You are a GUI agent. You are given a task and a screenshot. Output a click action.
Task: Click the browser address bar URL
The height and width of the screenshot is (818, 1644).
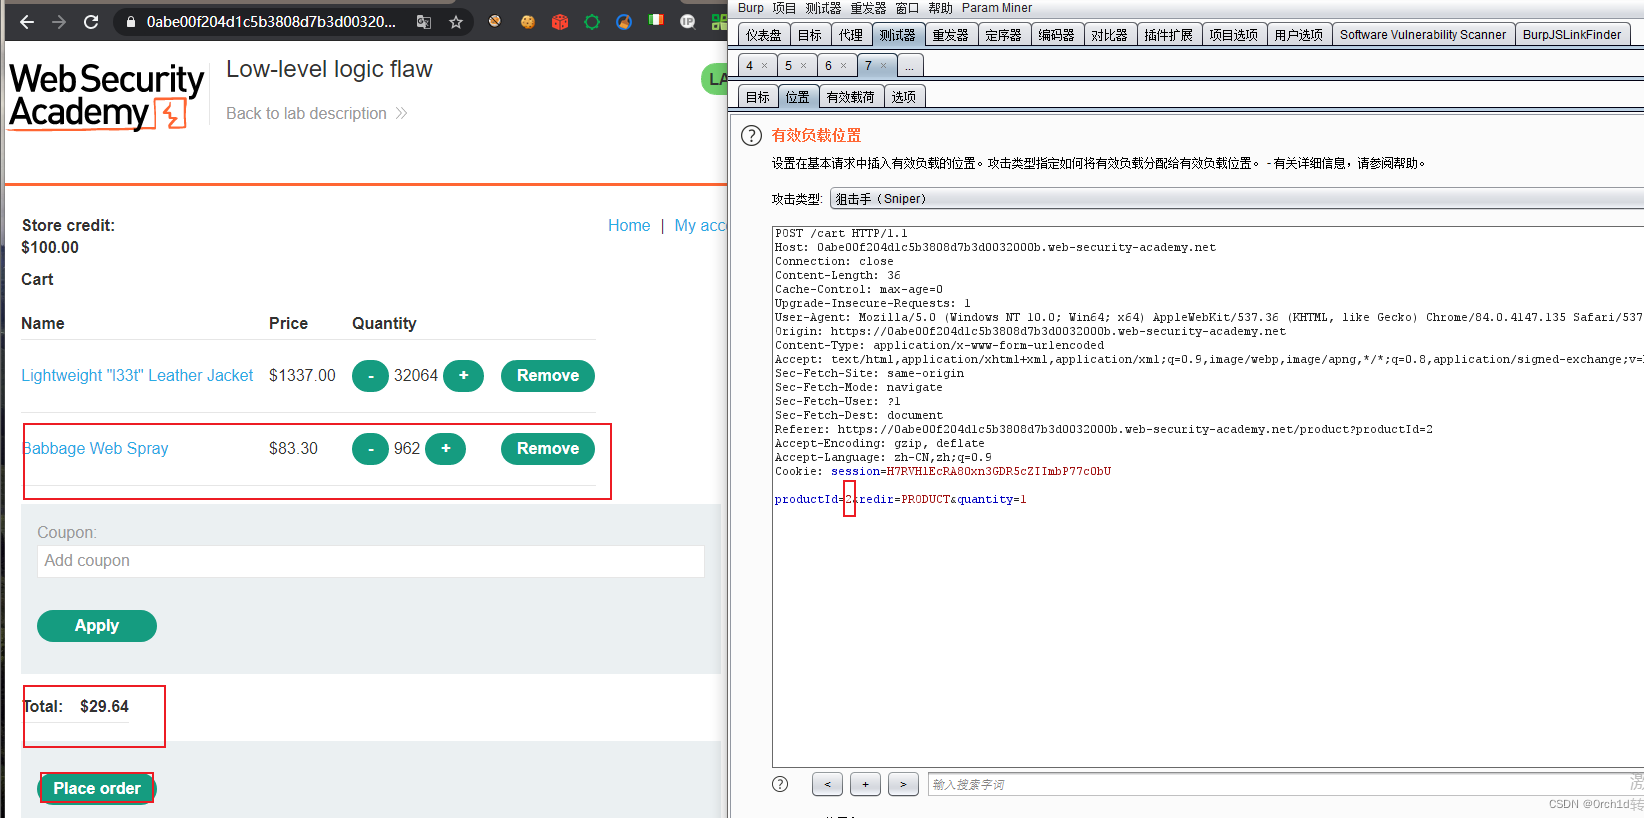pyautogui.click(x=271, y=21)
